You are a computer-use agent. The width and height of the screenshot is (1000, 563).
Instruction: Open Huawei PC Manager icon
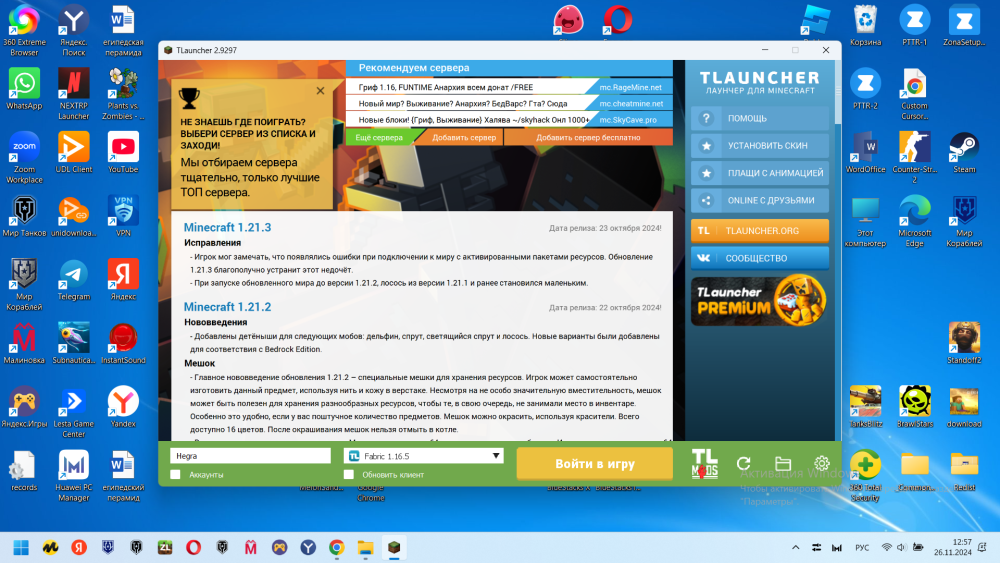[x=73, y=476]
